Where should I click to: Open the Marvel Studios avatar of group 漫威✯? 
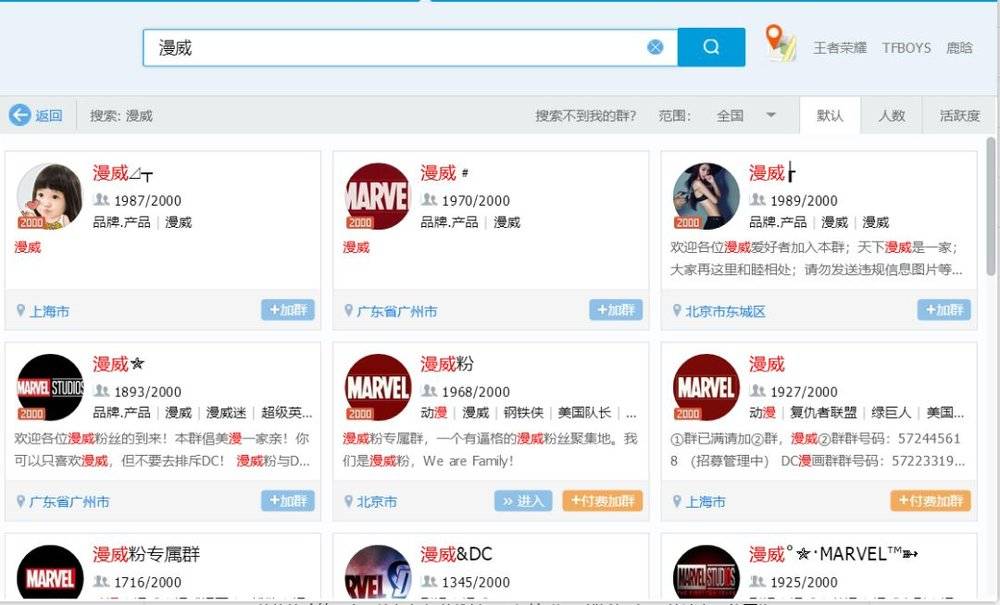[50, 387]
